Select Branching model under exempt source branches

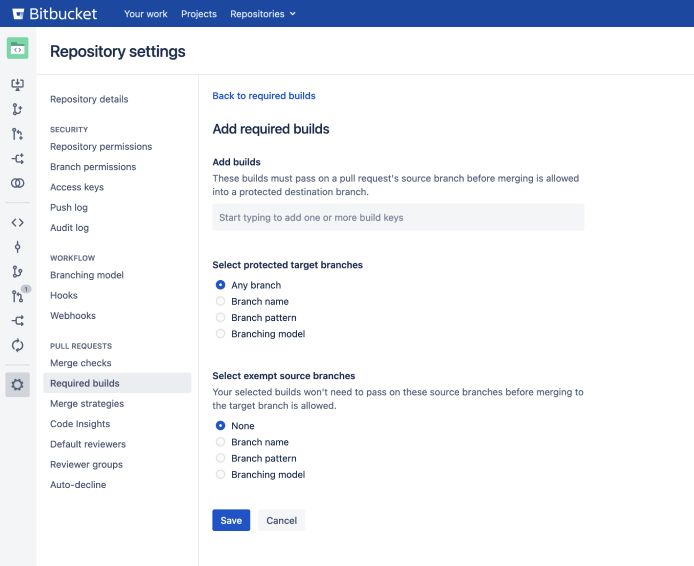(x=221, y=475)
